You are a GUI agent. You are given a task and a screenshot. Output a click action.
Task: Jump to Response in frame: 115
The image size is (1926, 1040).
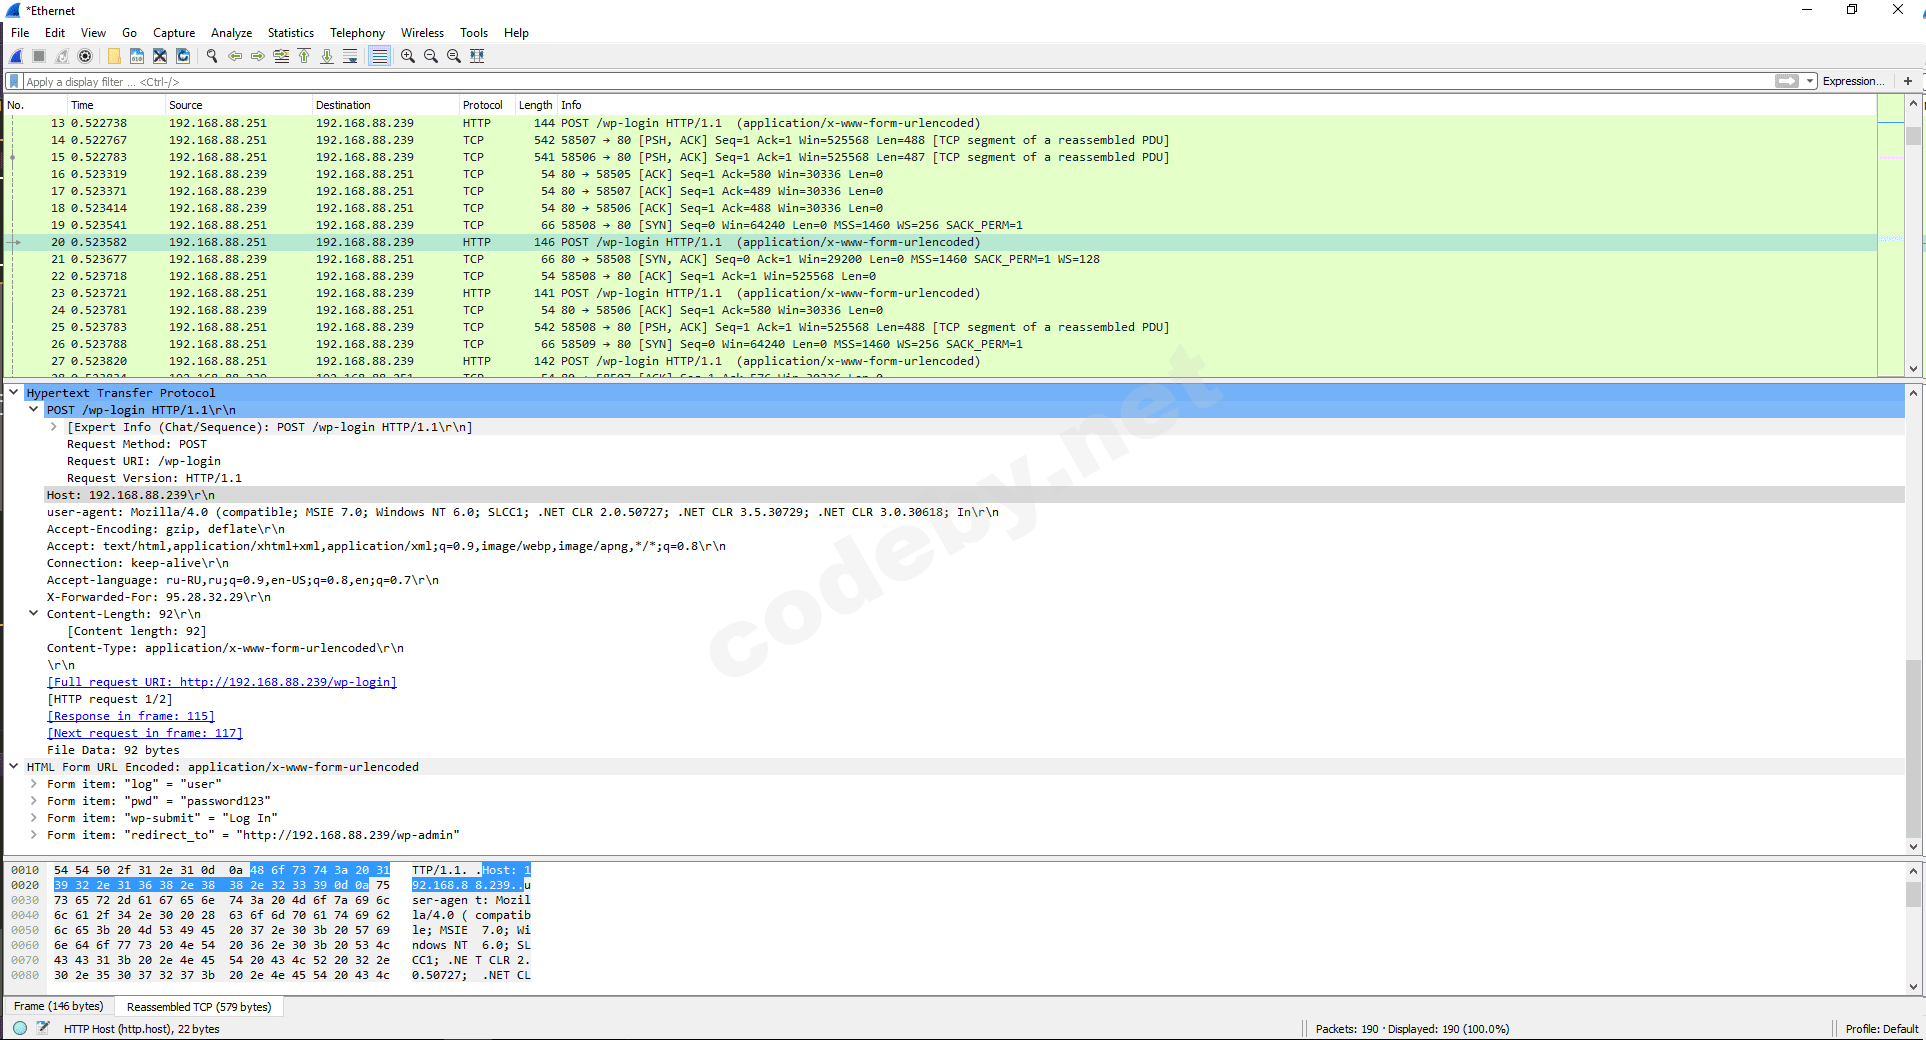tap(131, 716)
